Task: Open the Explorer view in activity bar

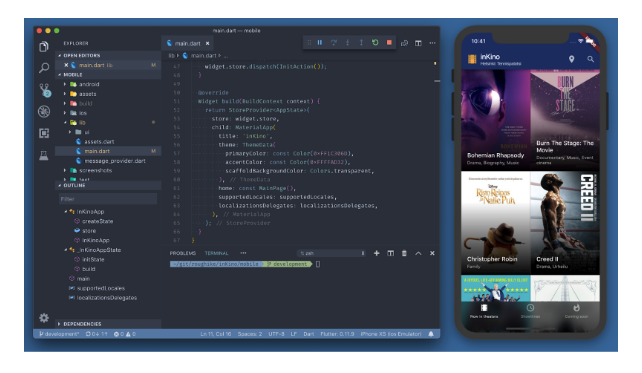Action: click(x=44, y=47)
